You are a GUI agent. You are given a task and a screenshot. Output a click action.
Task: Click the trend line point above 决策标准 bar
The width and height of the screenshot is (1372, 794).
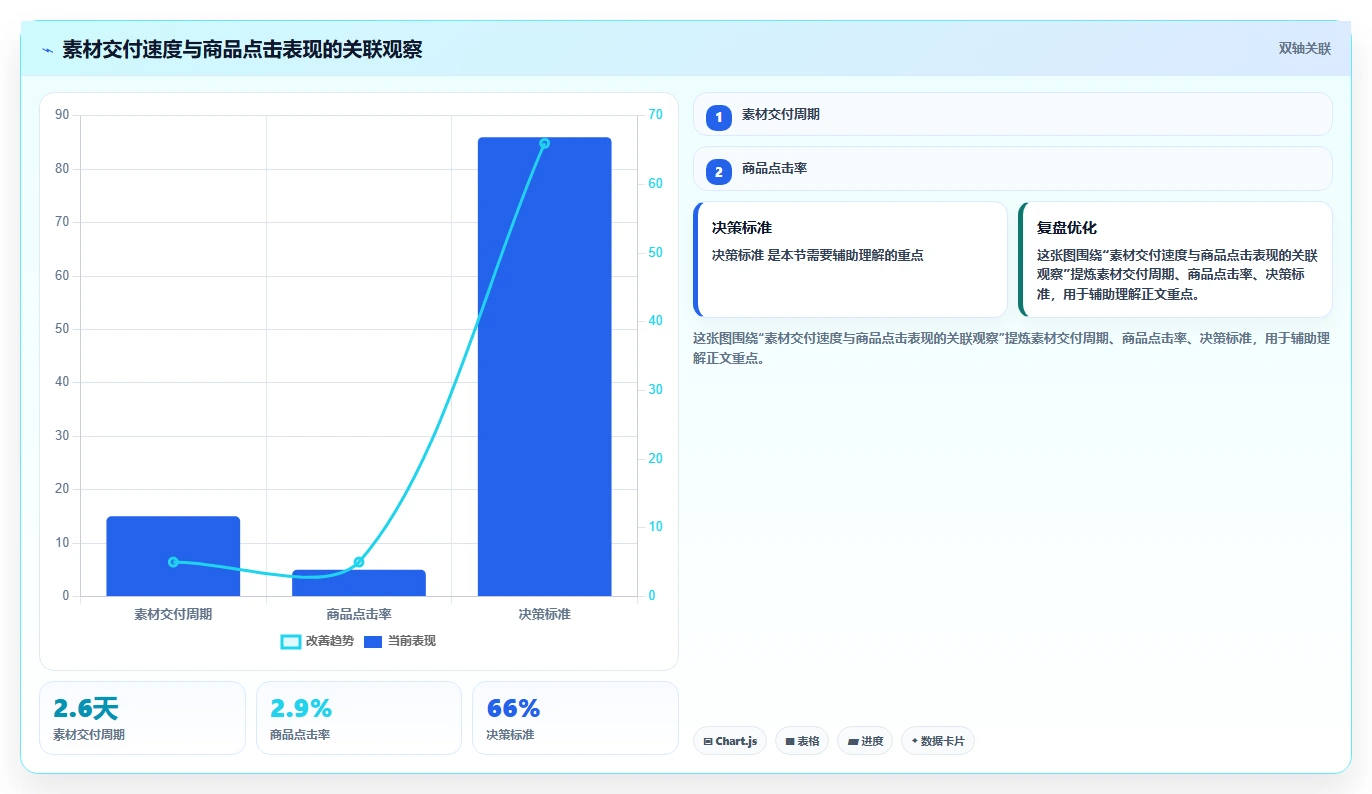[x=544, y=143]
